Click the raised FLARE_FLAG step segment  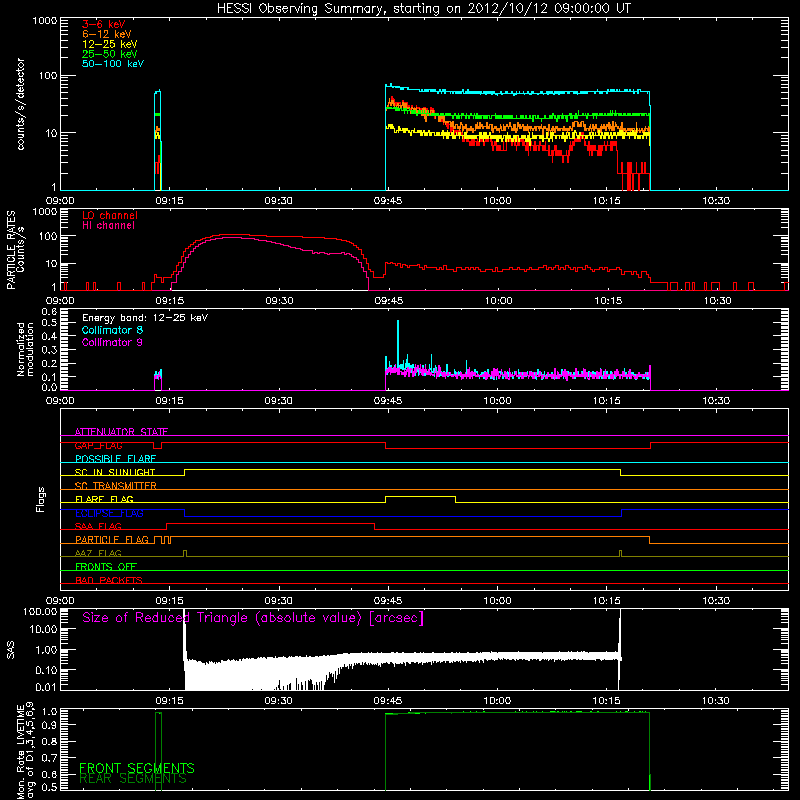point(420,496)
